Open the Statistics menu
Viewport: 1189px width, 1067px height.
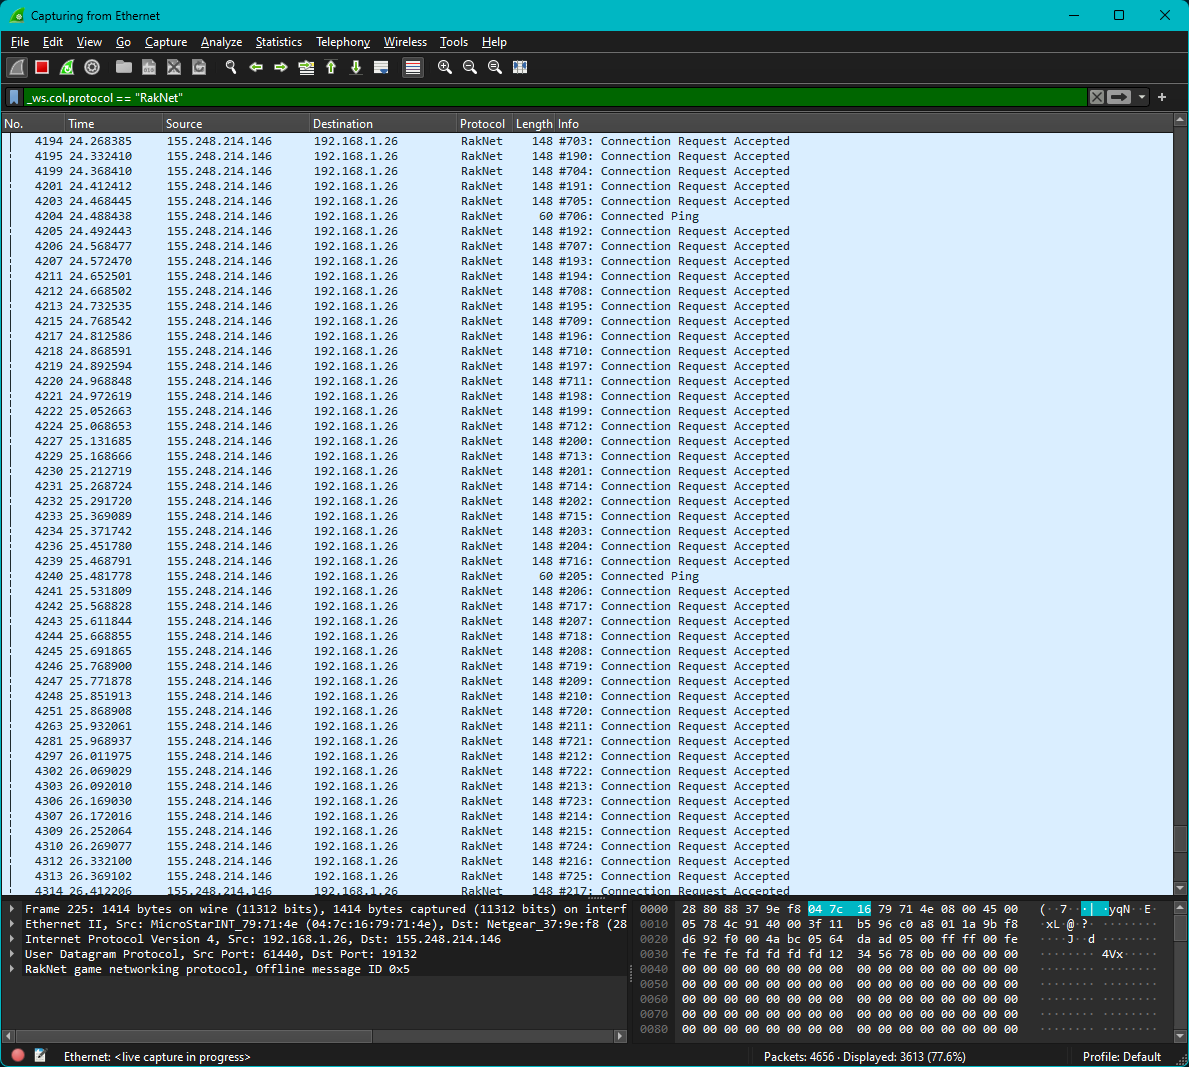278,42
